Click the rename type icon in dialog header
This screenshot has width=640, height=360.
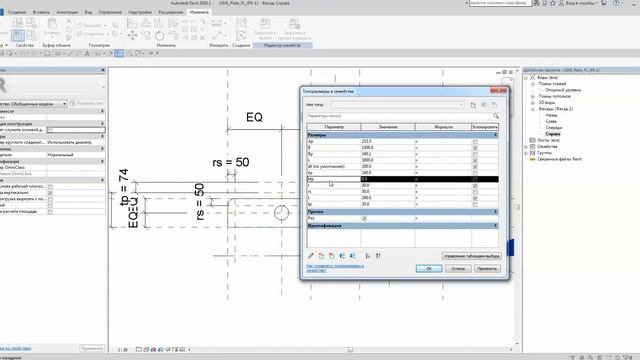tap(484, 105)
